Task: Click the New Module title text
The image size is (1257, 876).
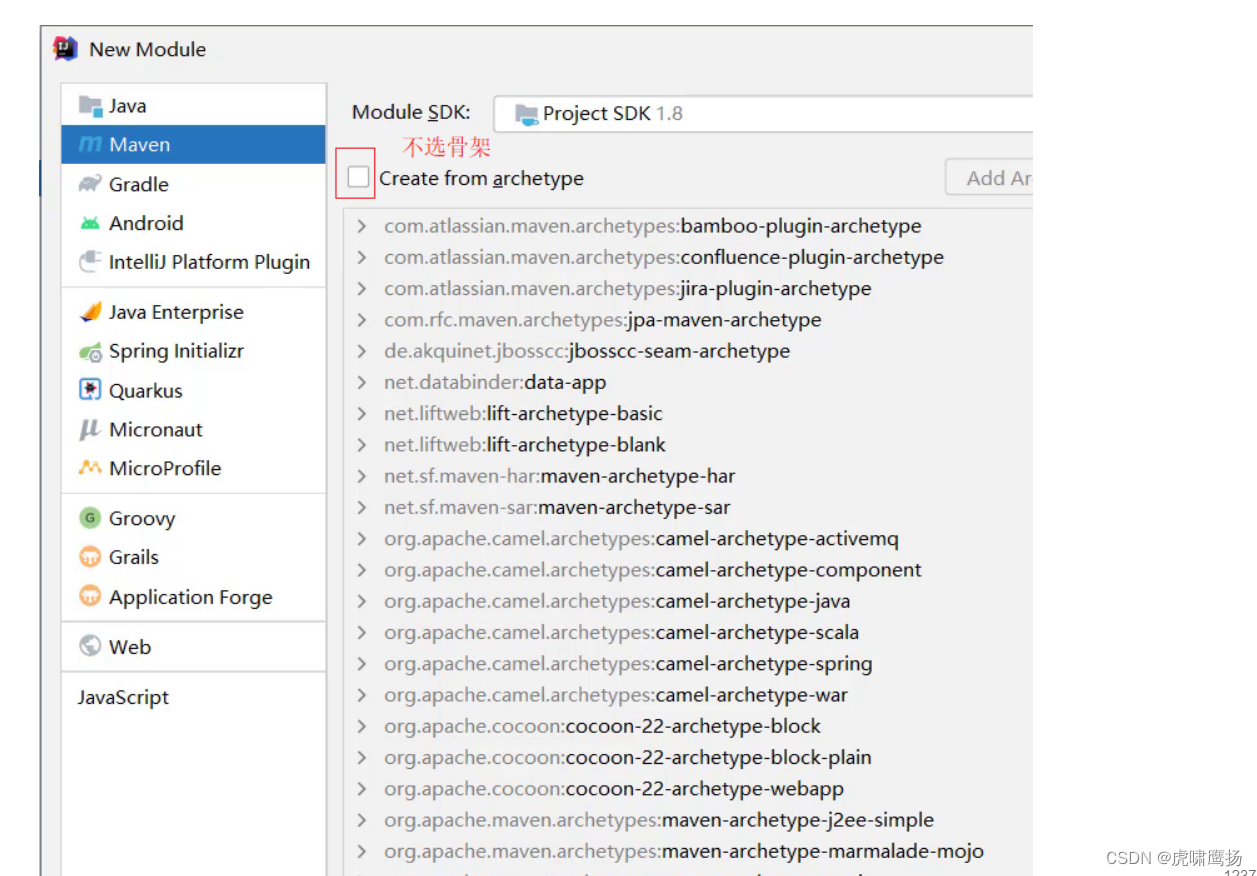Action: (148, 49)
